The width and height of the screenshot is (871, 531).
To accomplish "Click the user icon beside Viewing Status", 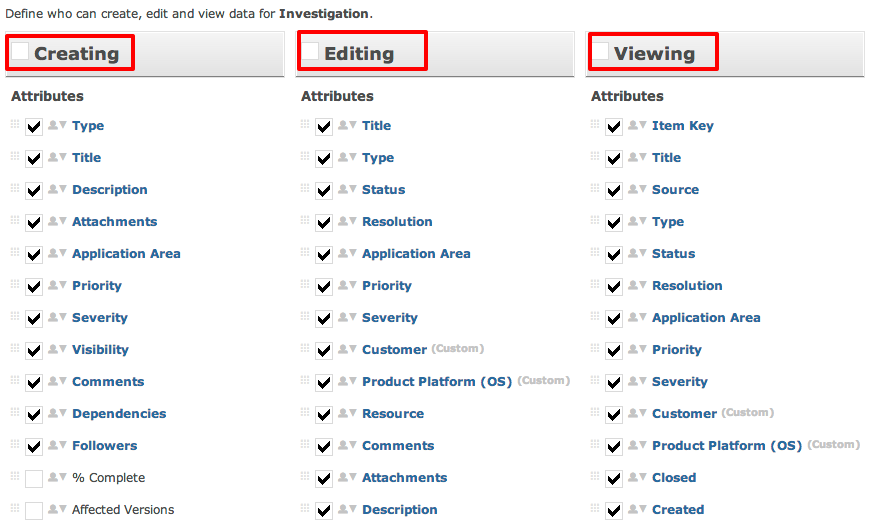I will [637, 253].
